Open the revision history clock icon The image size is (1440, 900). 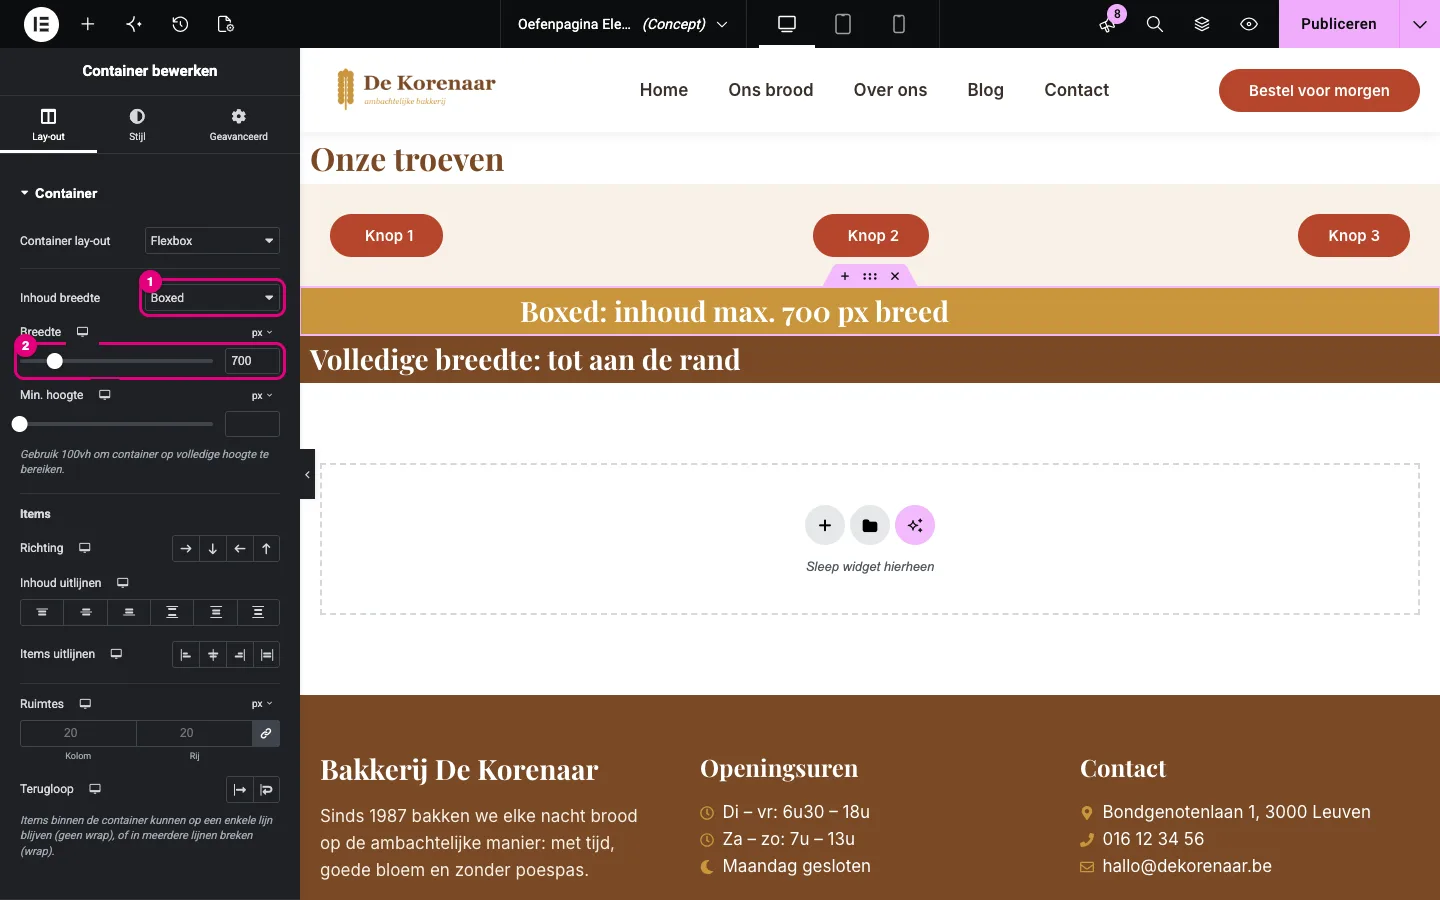tap(180, 24)
